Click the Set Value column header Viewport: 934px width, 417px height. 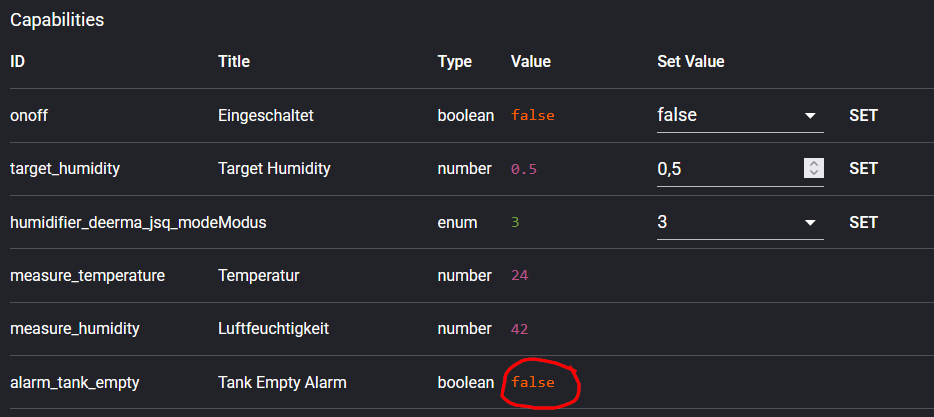(x=690, y=62)
